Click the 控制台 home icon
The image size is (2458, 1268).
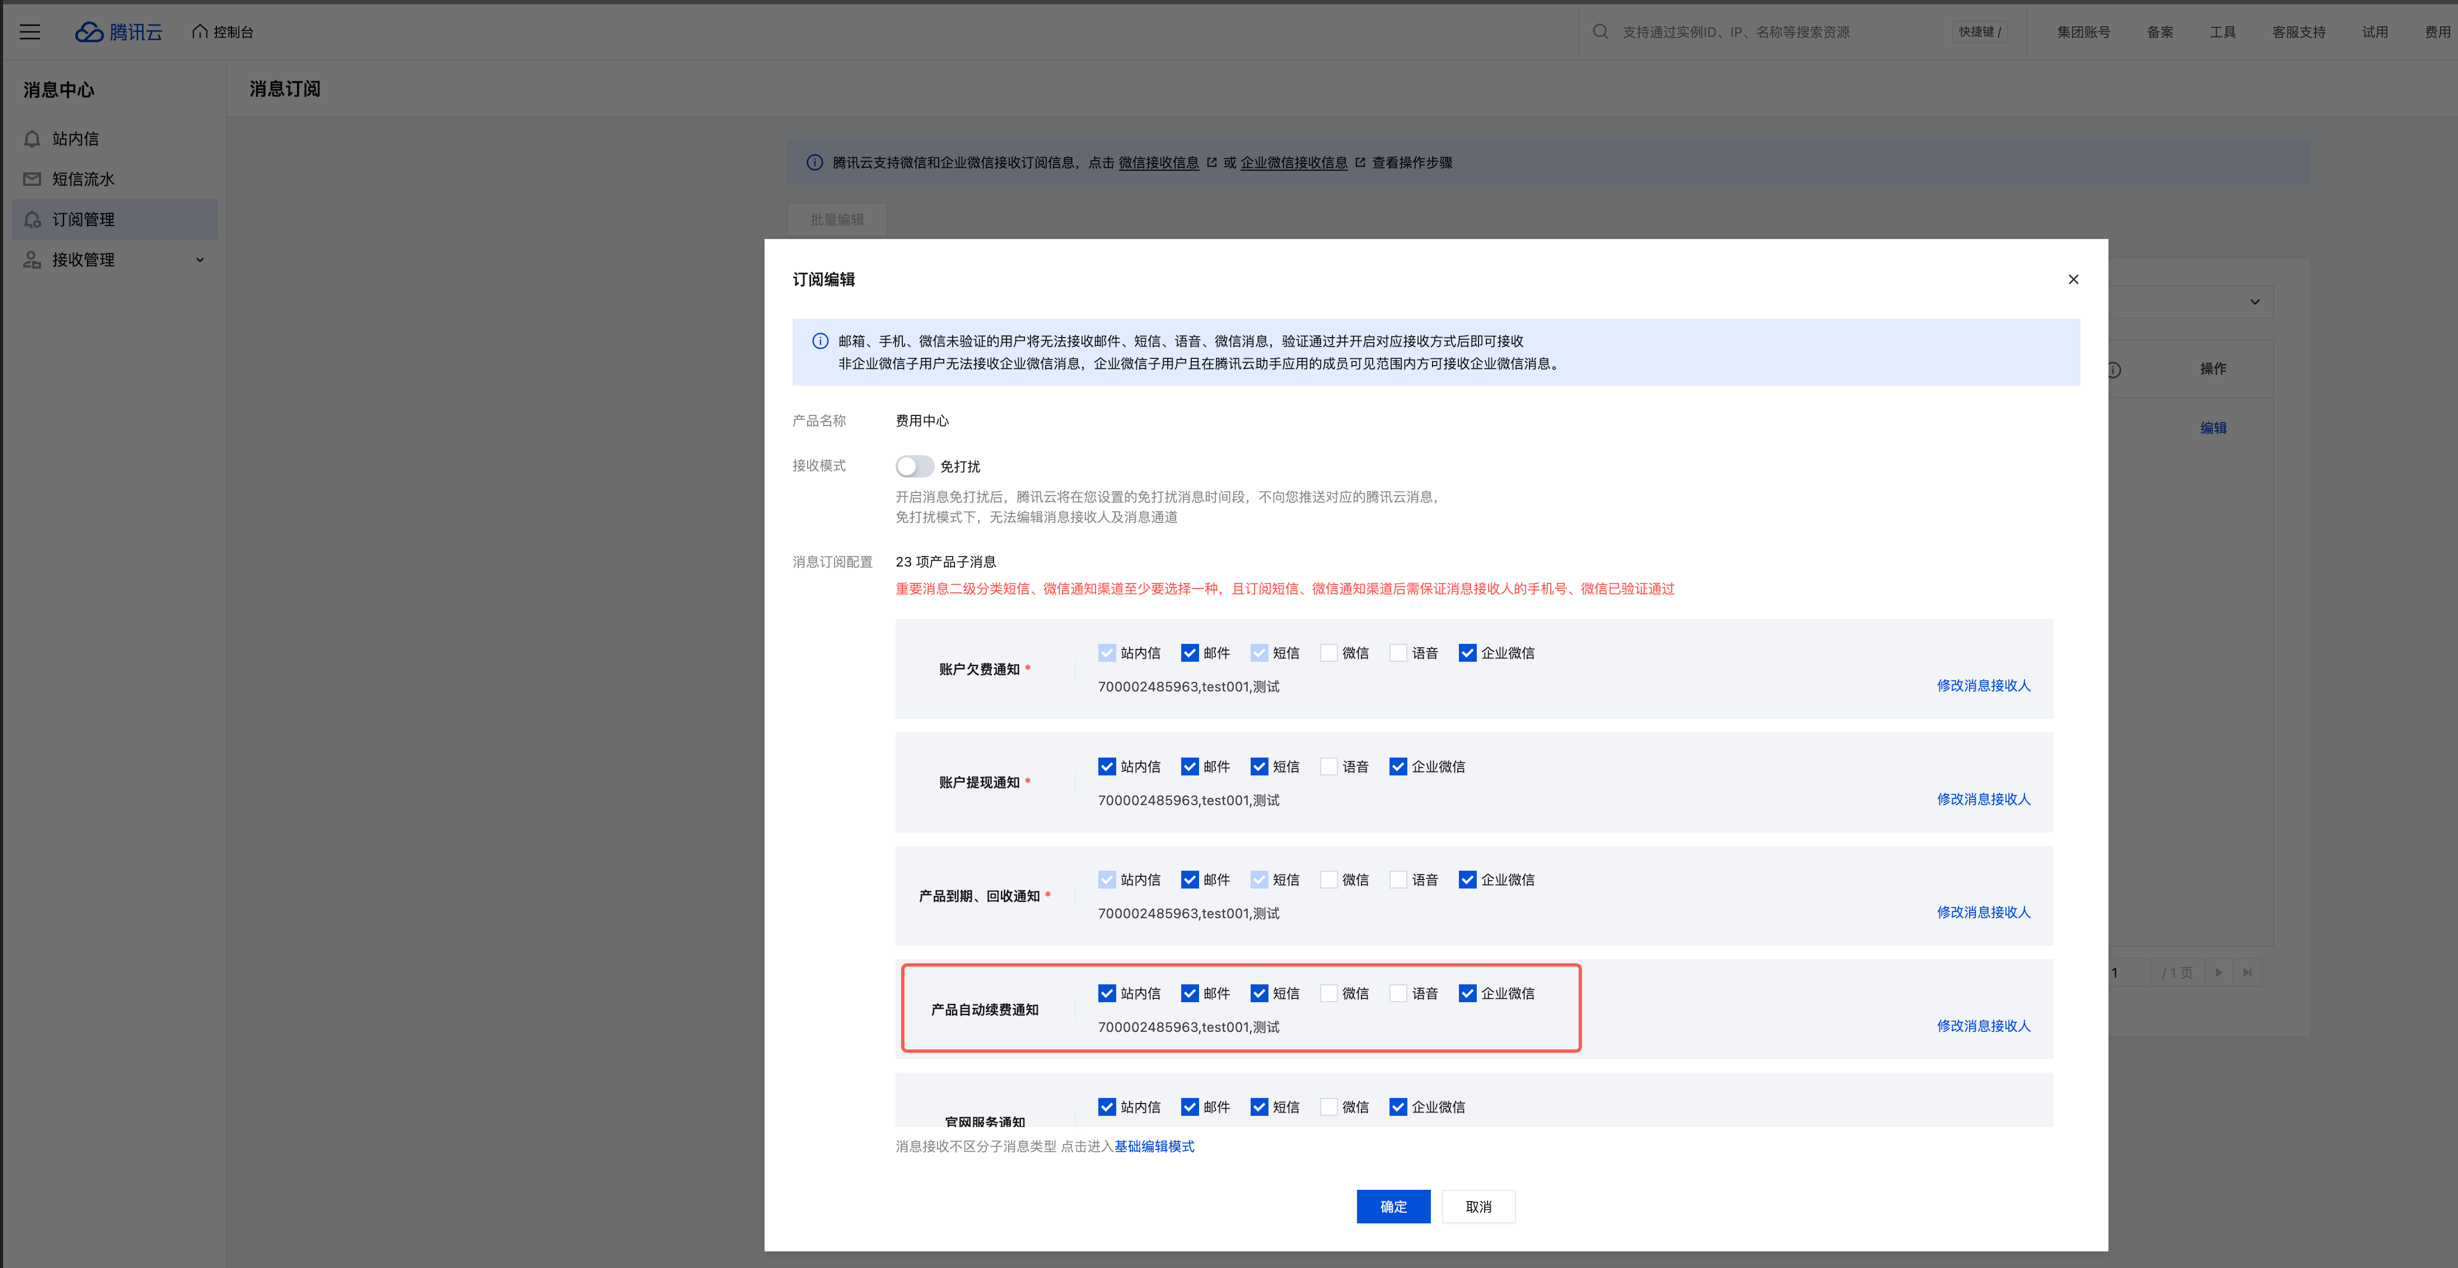(200, 32)
